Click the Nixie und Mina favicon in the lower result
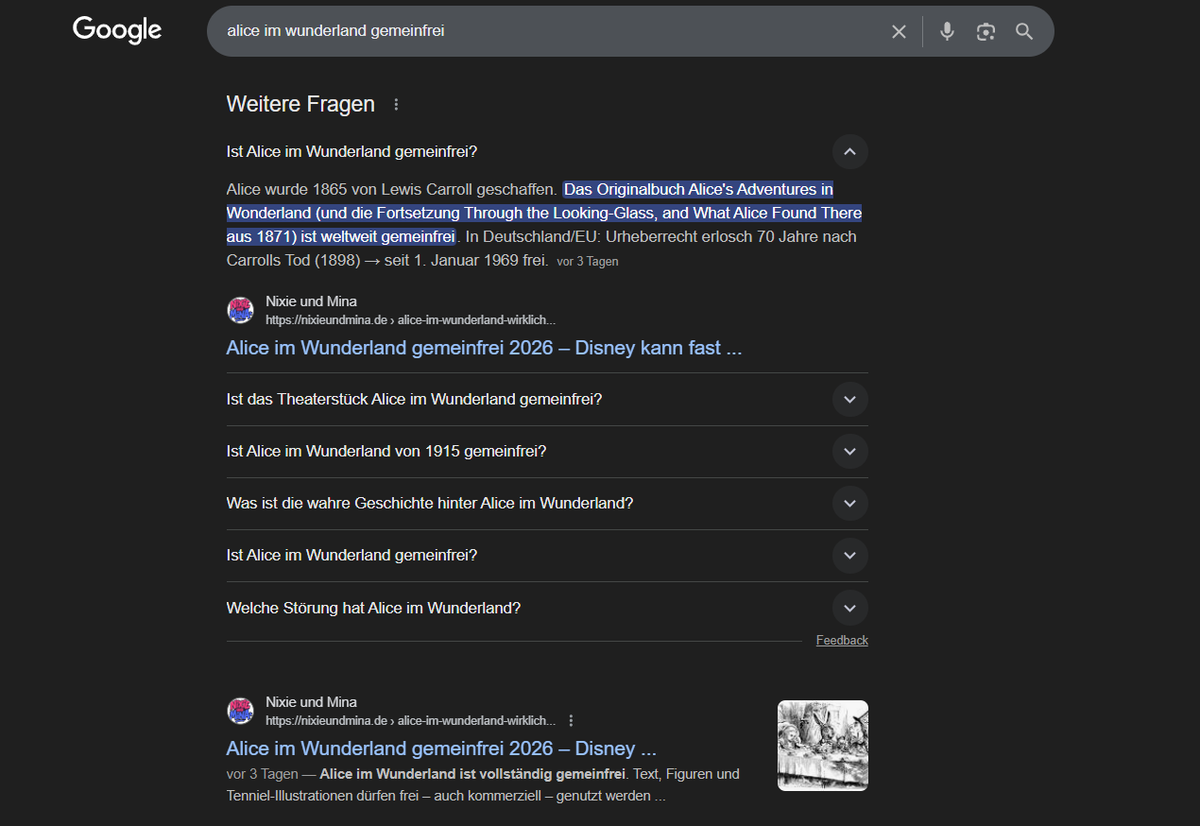 240,711
